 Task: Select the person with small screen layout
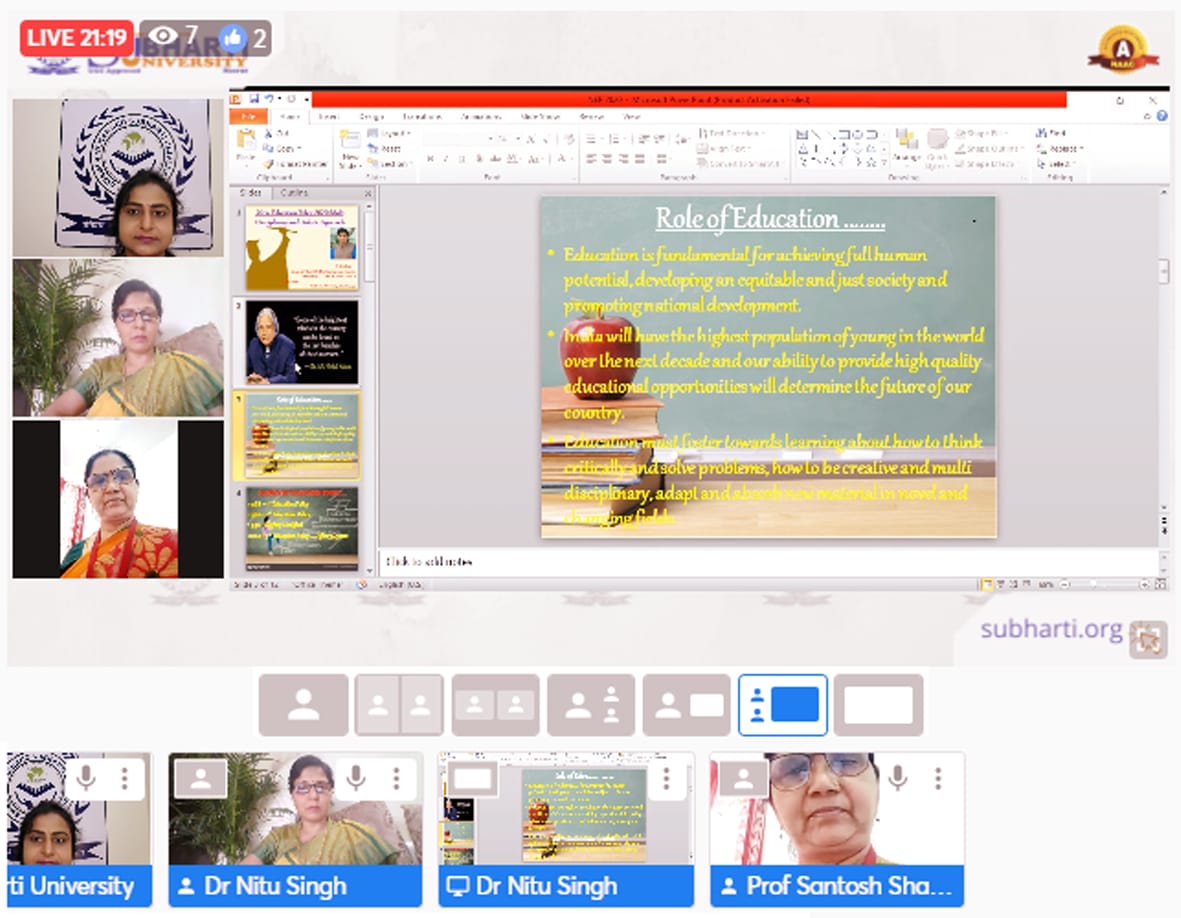(x=687, y=705)
